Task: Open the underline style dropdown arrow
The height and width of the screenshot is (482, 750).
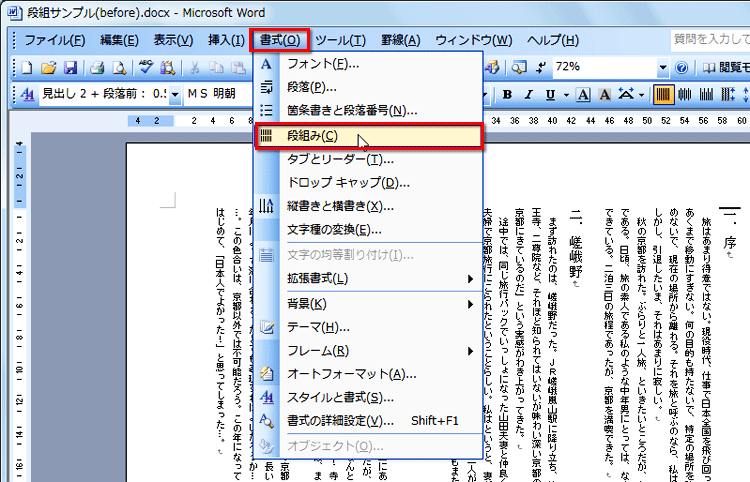Action: pos(566,95)
